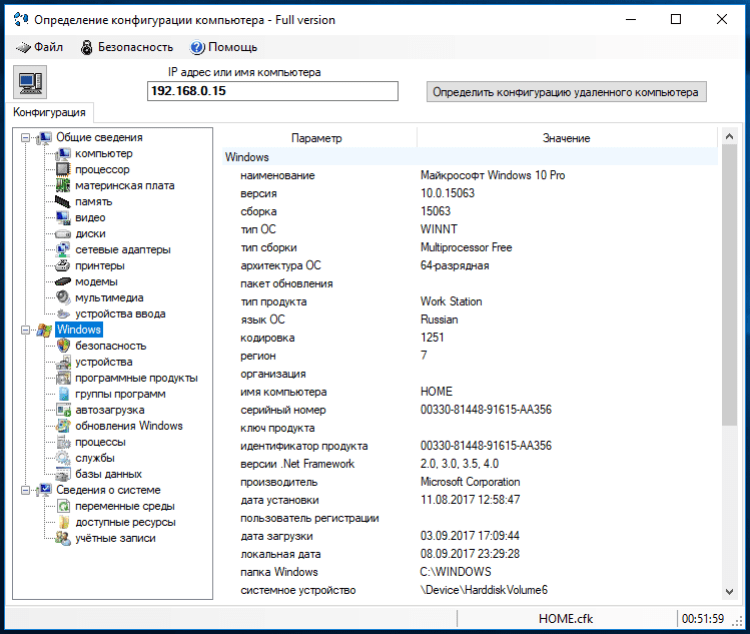Open the Помощь menu
Screen dimensions: 750x634
click(x=223, y=47)
